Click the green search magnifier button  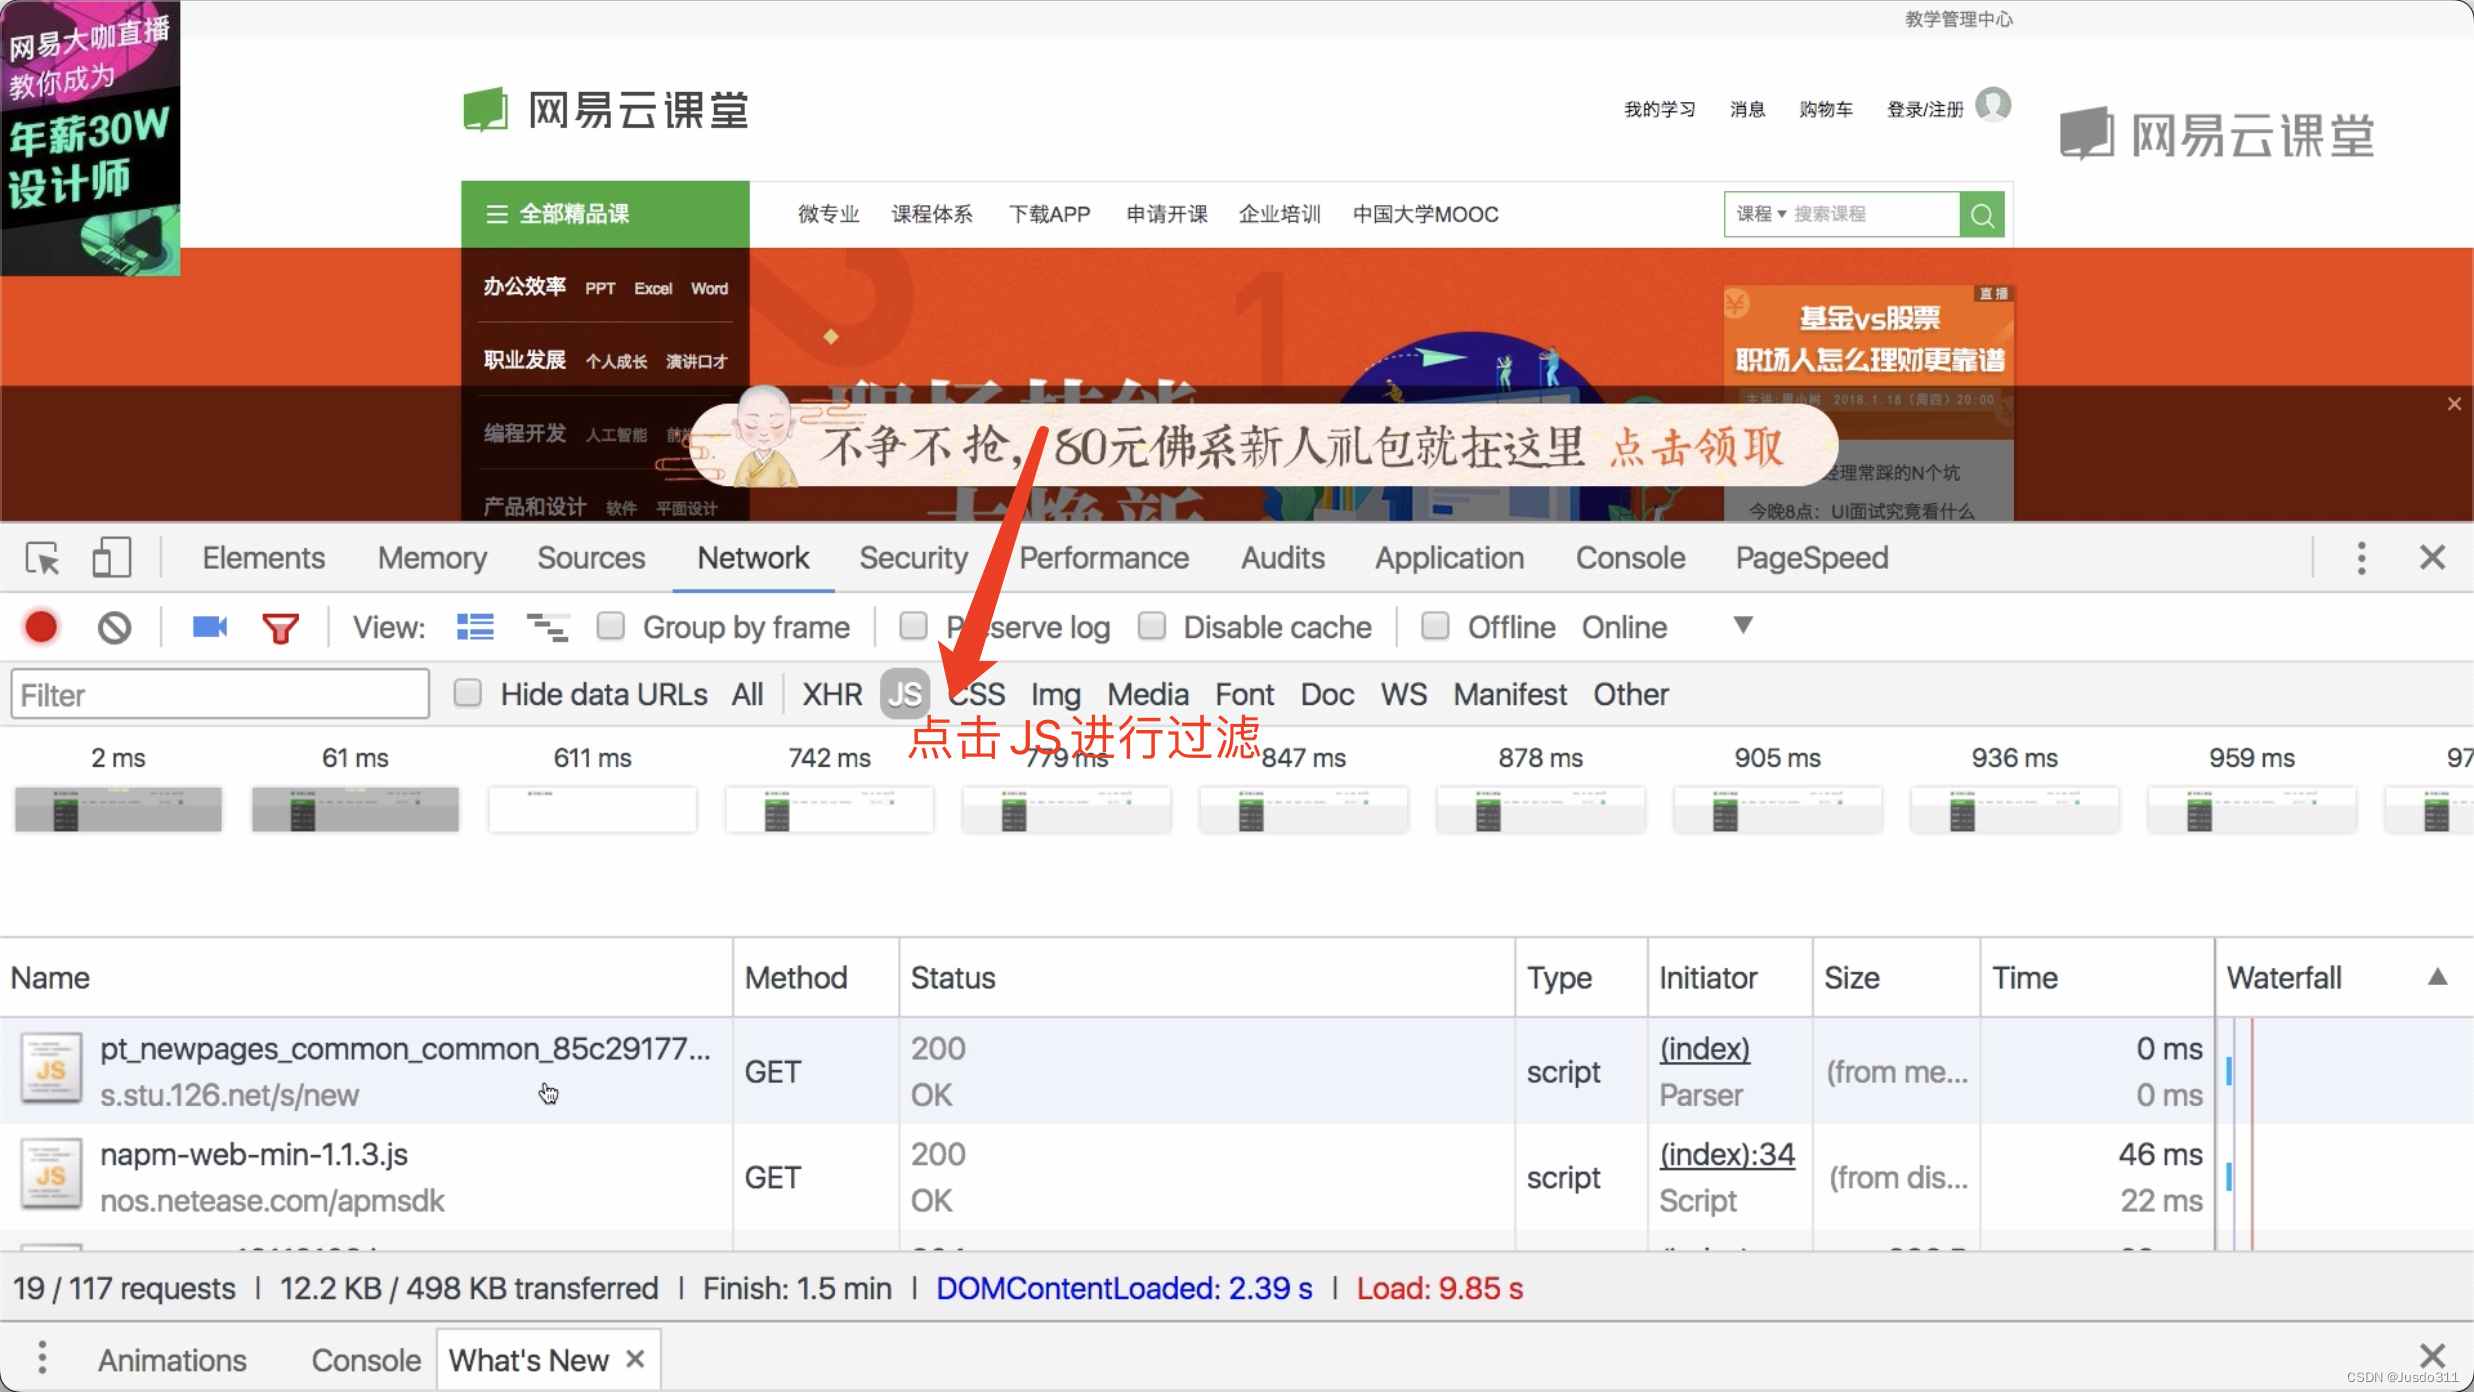[x=1982, y=214]
